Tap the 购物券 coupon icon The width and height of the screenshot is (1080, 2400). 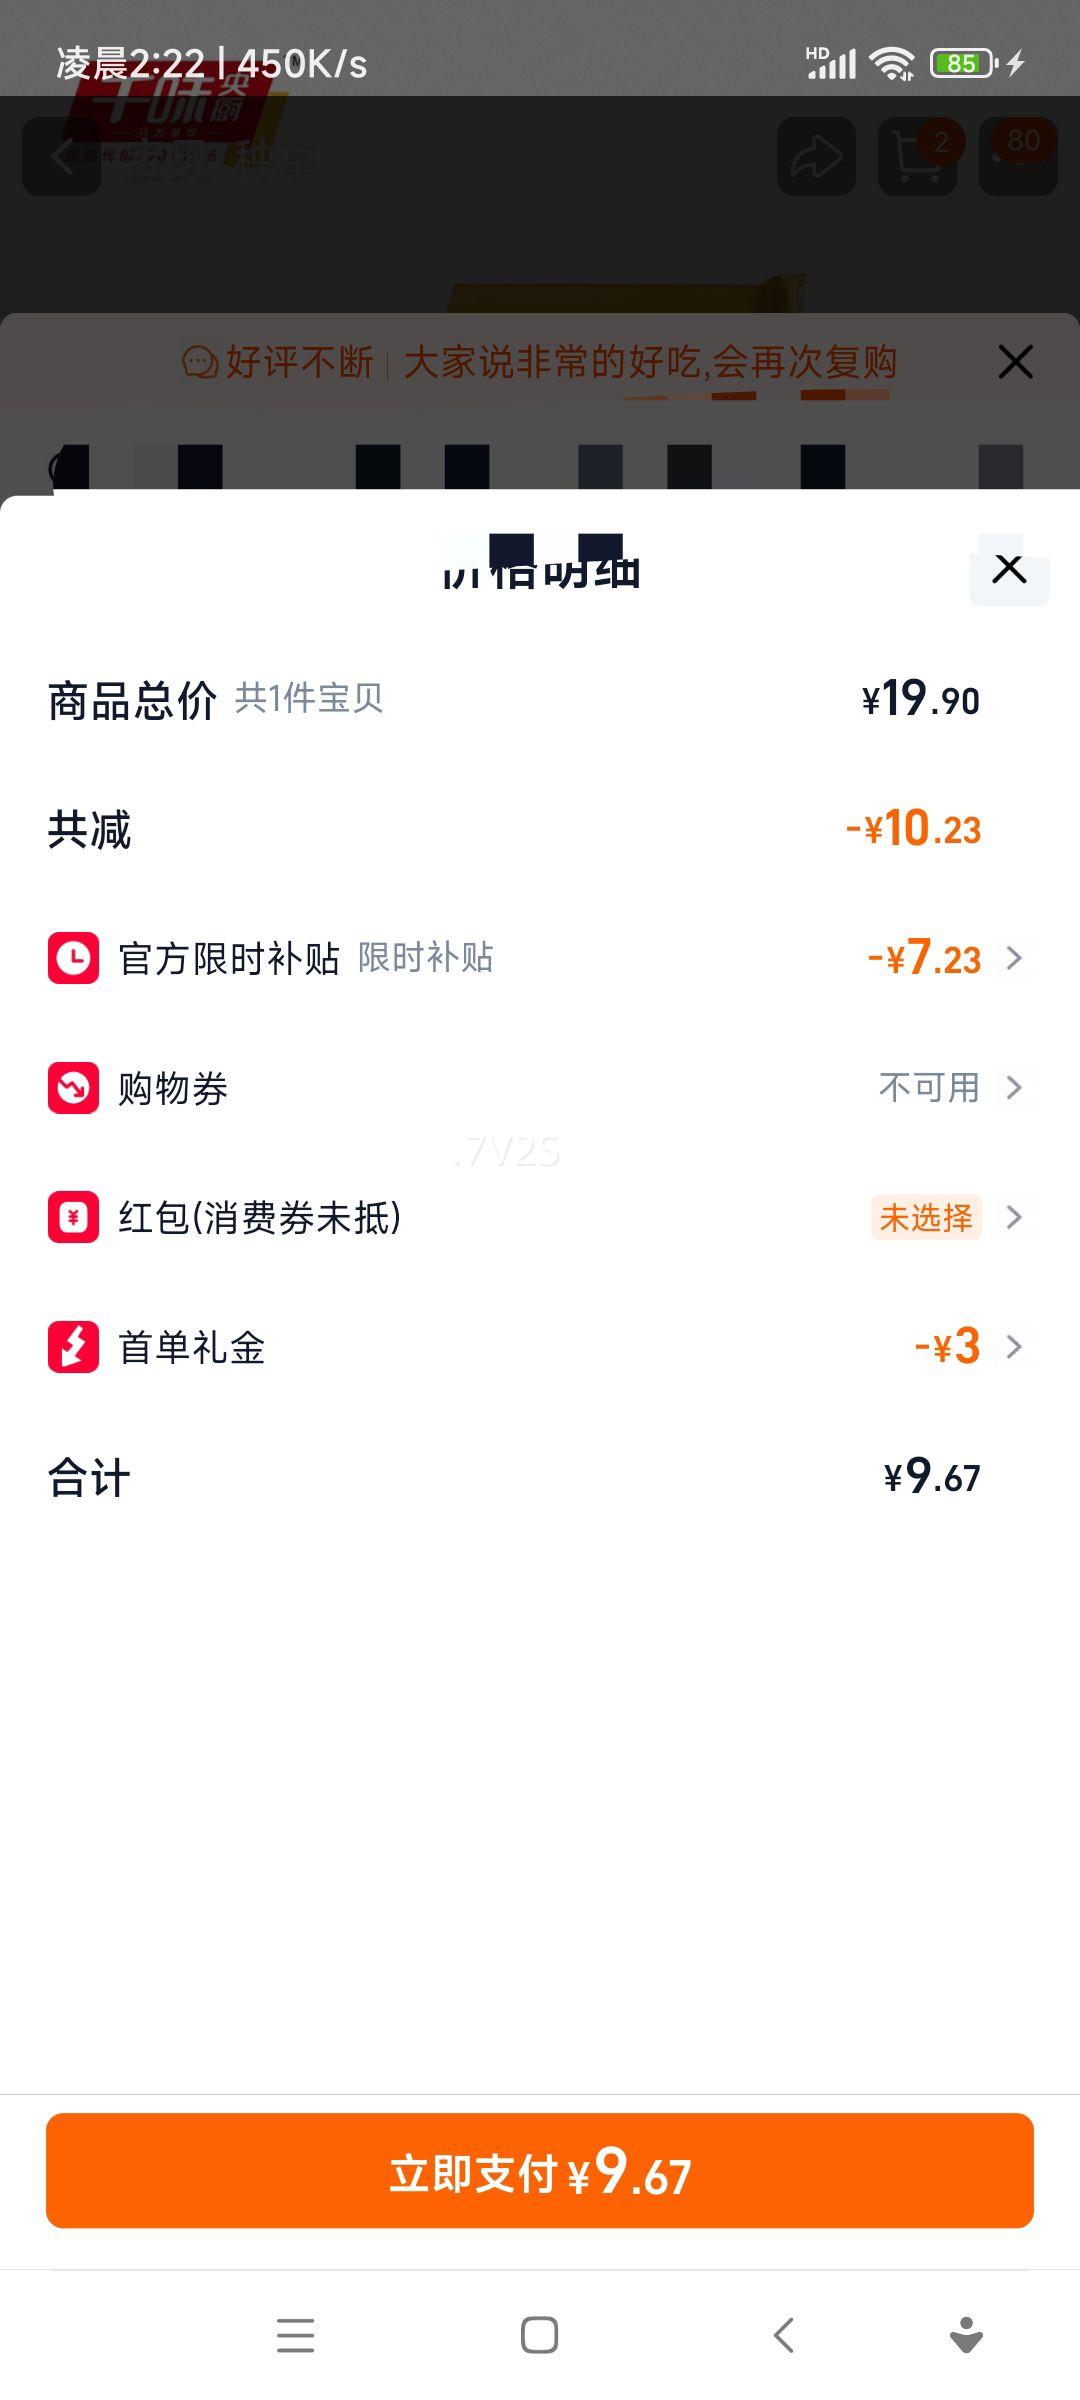coord(73,1088)
